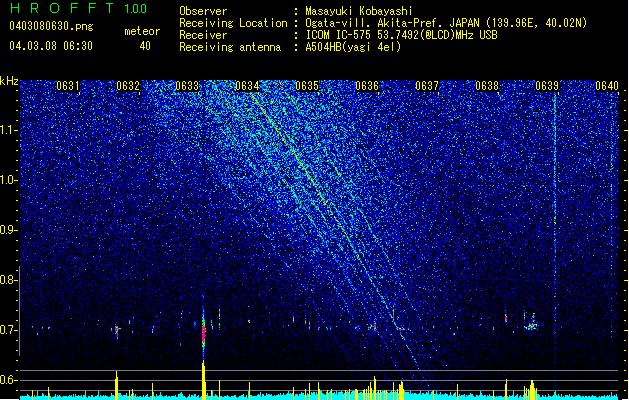Click the Receiver field label
This screenshot has width=629, height=400.
coord(203,35)
